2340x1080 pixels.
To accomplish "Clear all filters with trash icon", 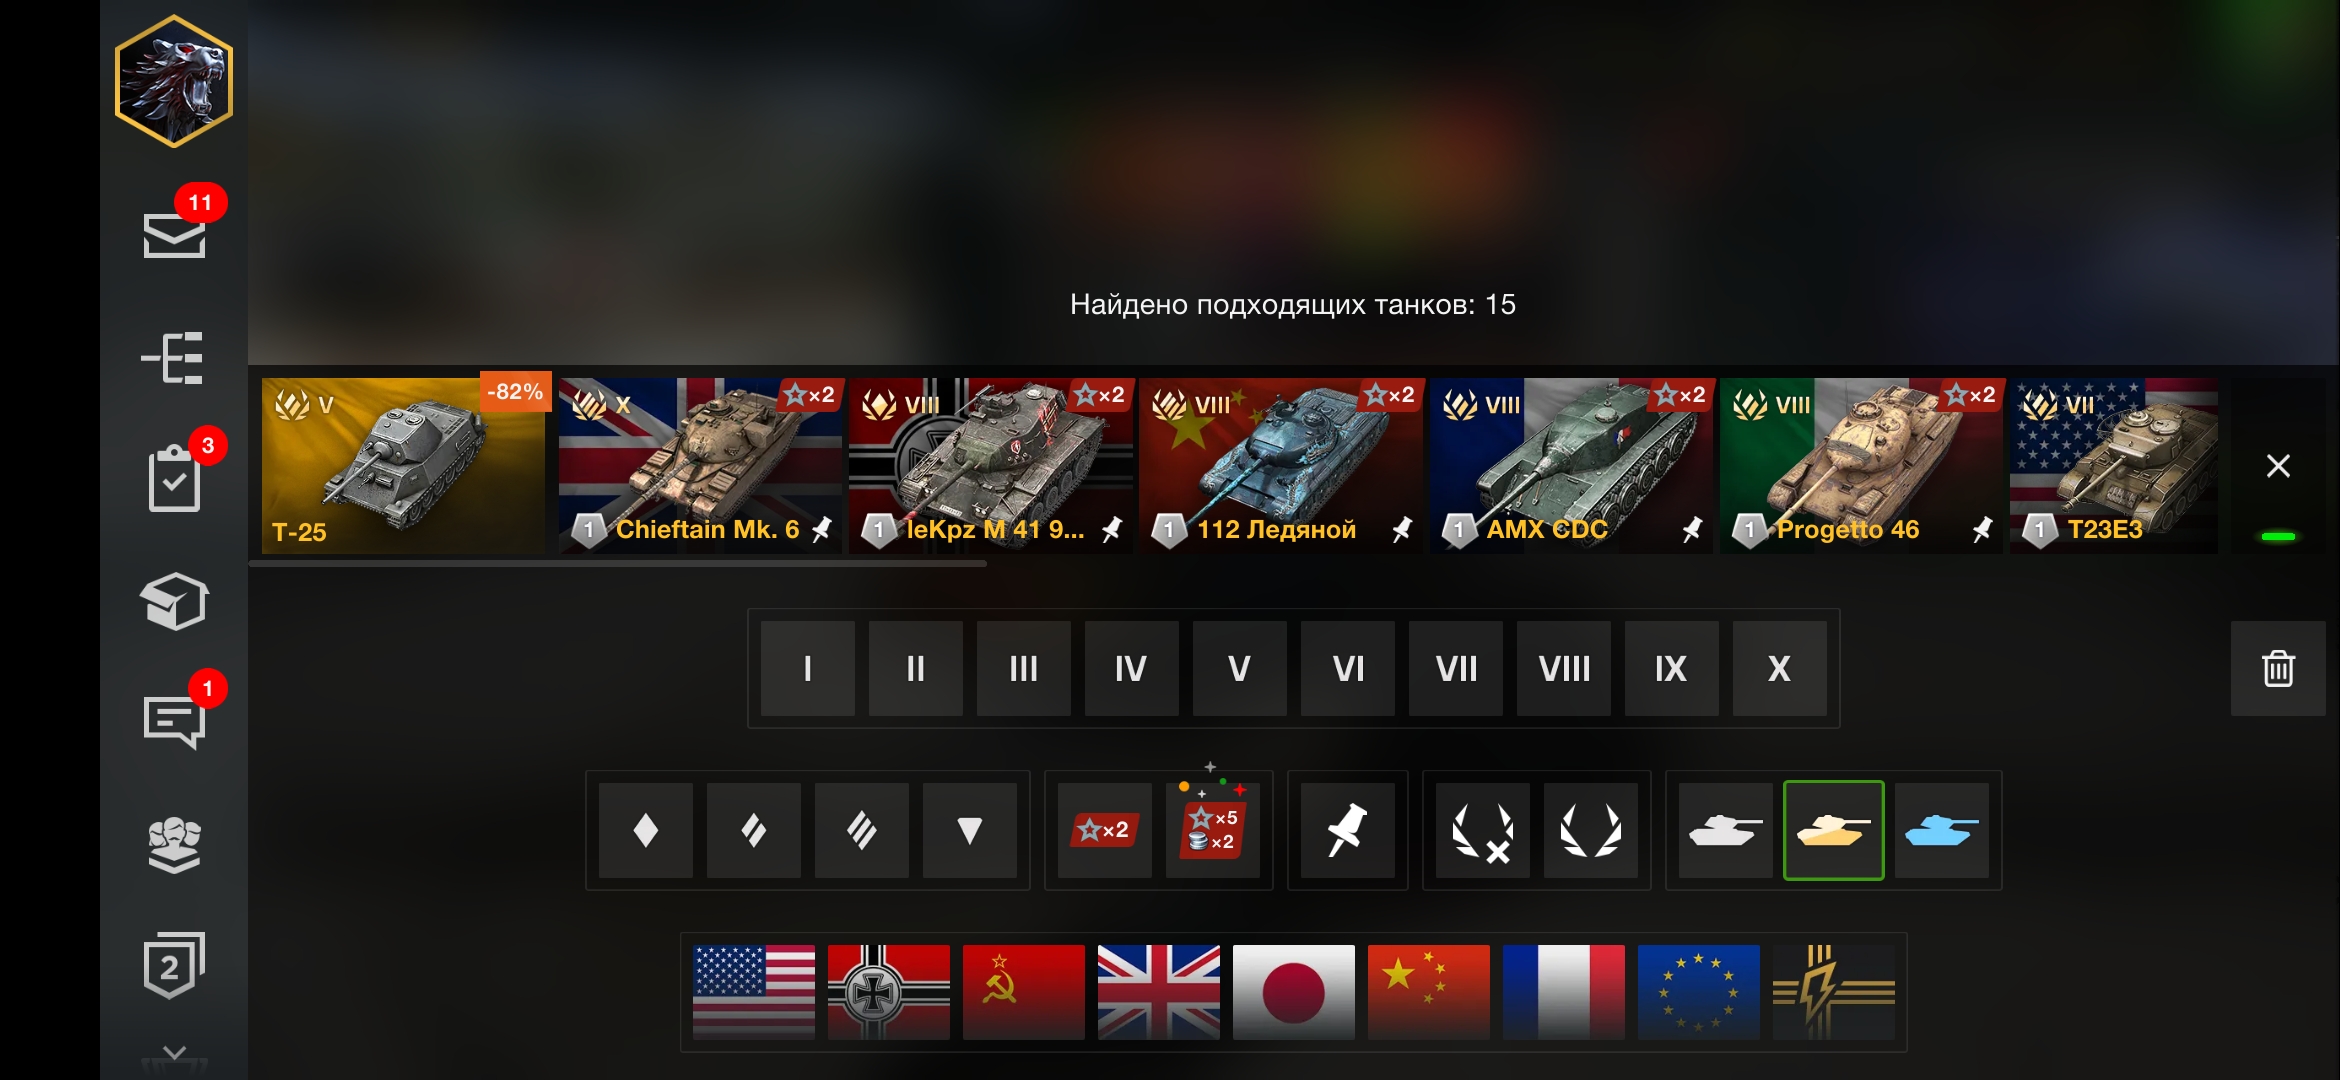I will tap(2278, 668).
